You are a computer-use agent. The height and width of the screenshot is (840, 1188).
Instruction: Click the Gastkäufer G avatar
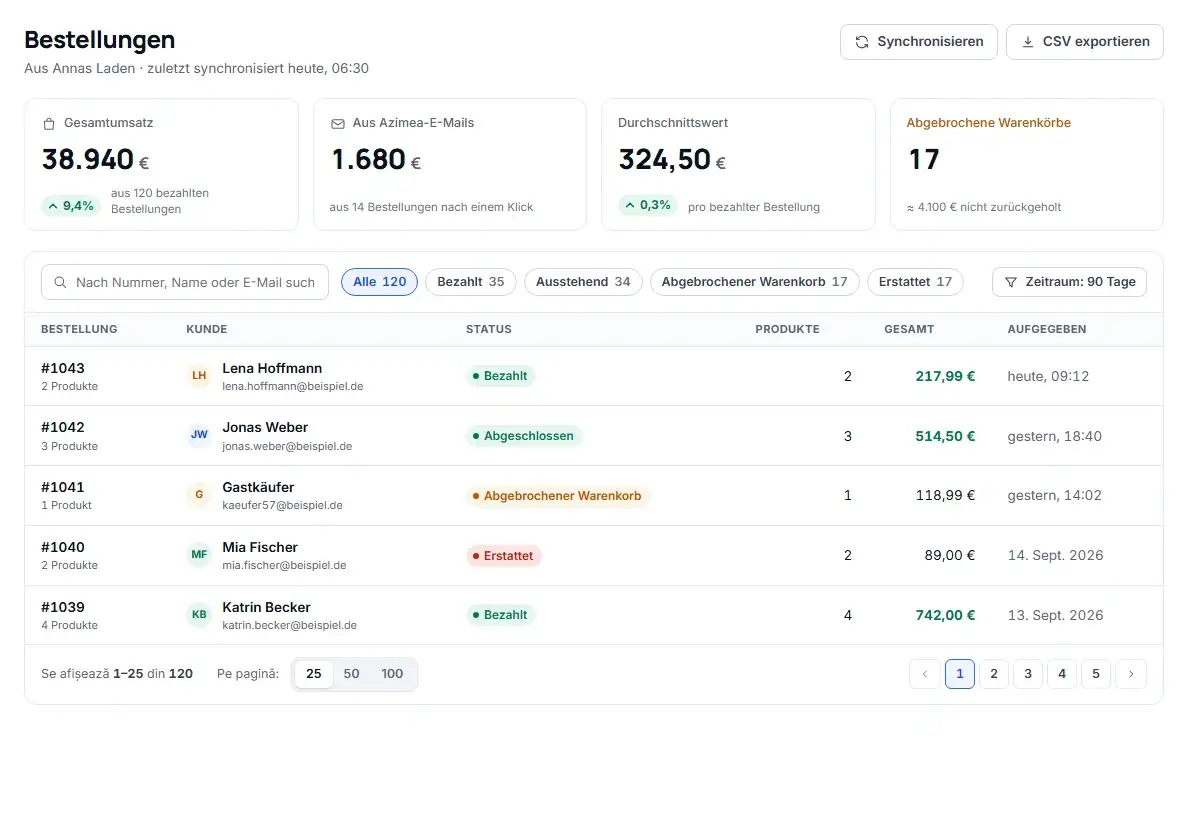[x=199, y=495]
